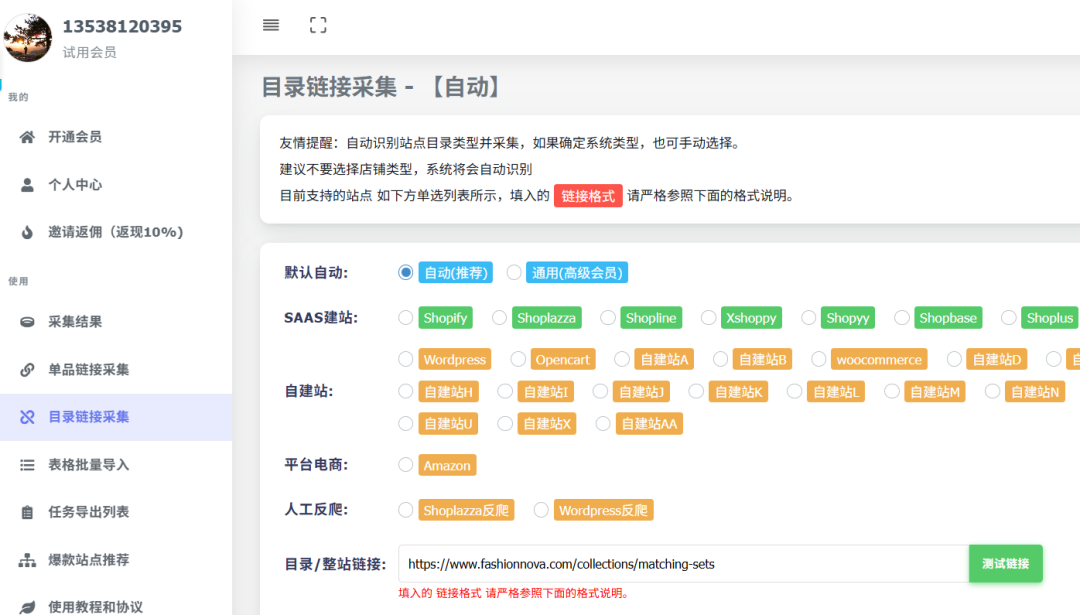Toggle fullscreen with the brackets icon

[318, 24]
